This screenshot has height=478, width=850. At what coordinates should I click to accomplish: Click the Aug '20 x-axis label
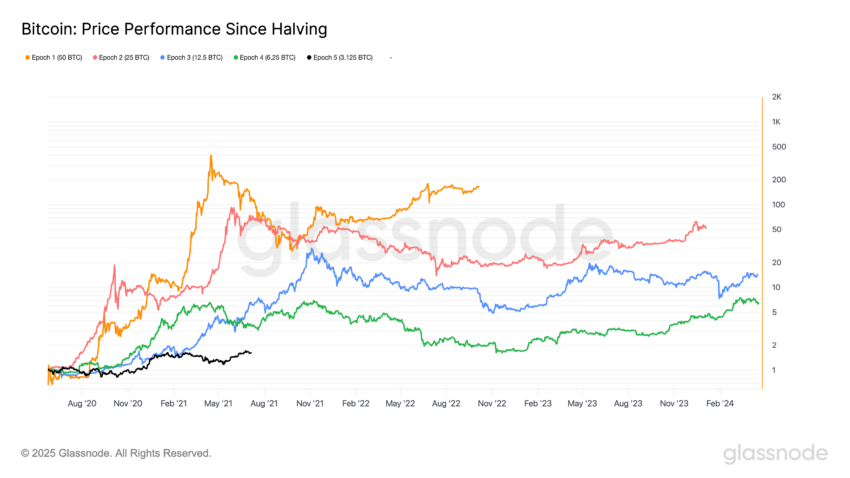[x=83, y=404]
